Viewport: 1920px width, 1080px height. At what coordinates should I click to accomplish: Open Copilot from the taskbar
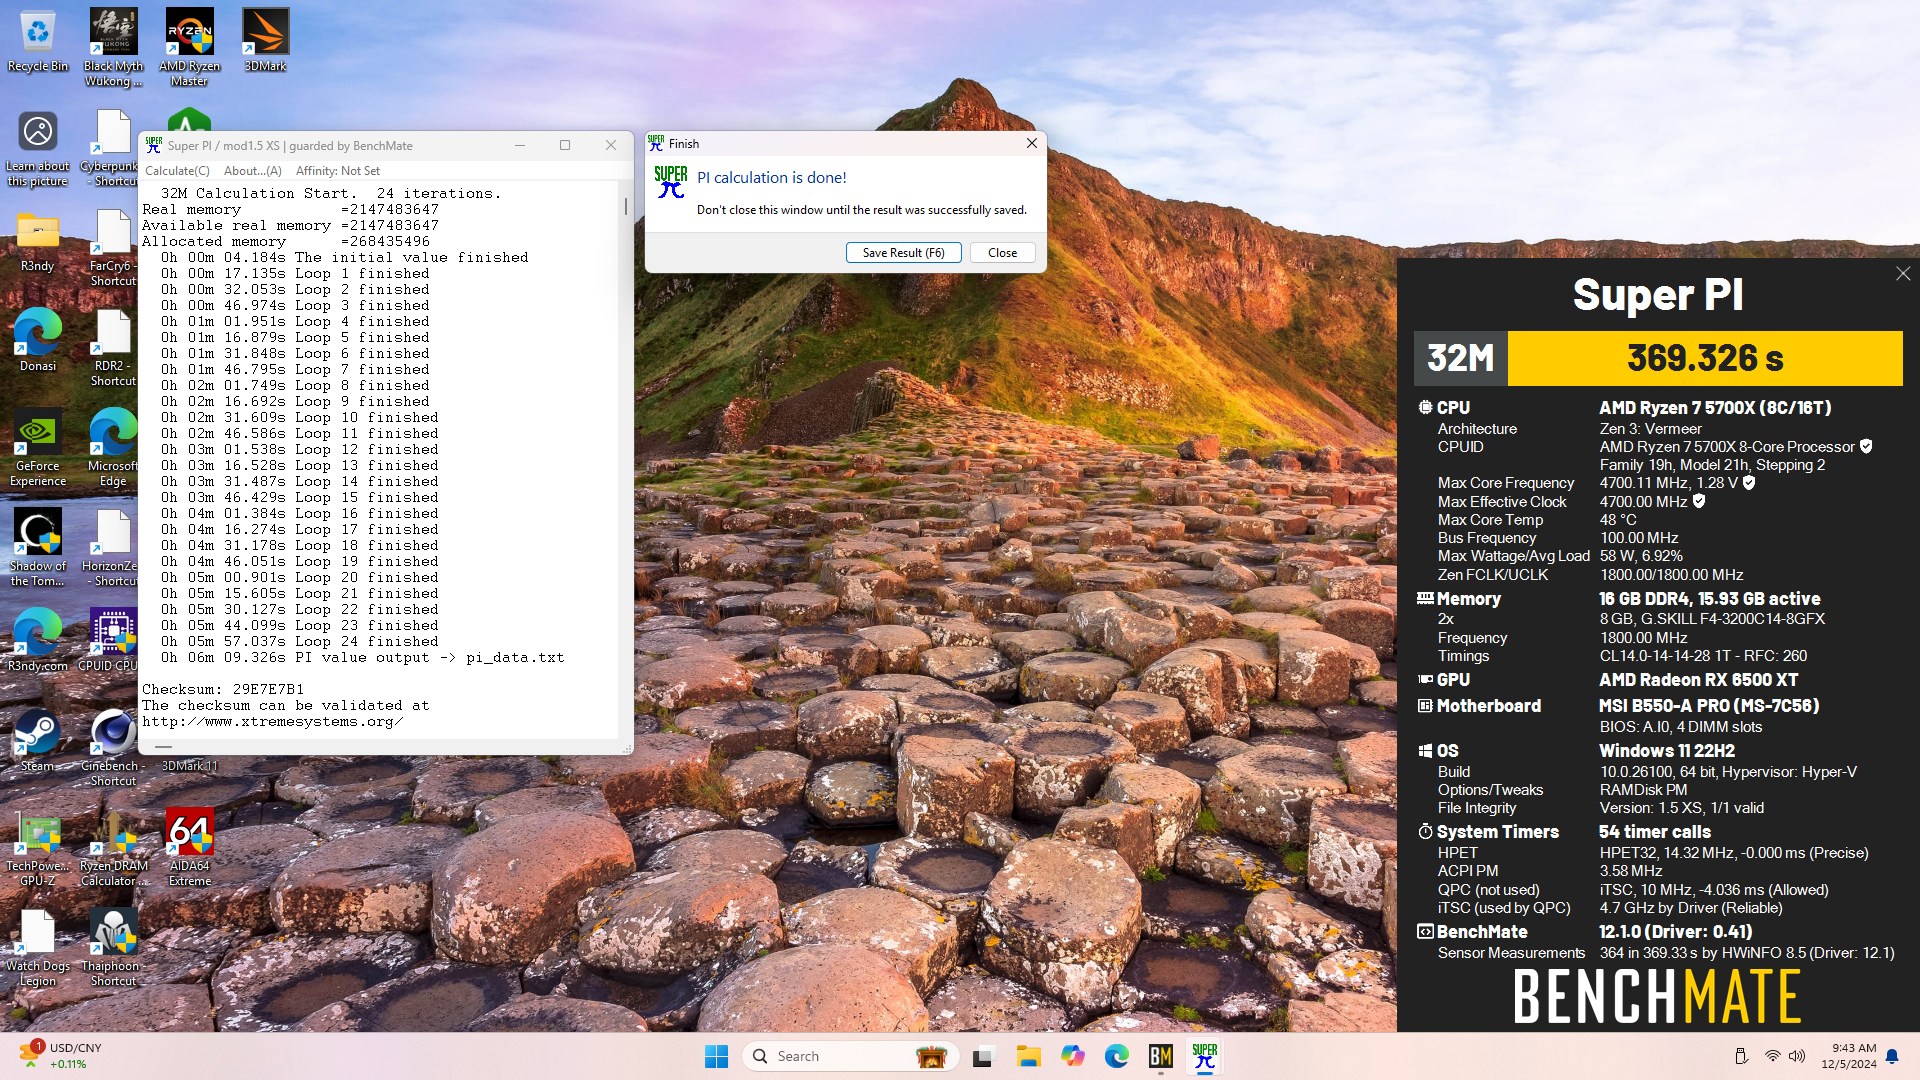coord(1073,1056)
